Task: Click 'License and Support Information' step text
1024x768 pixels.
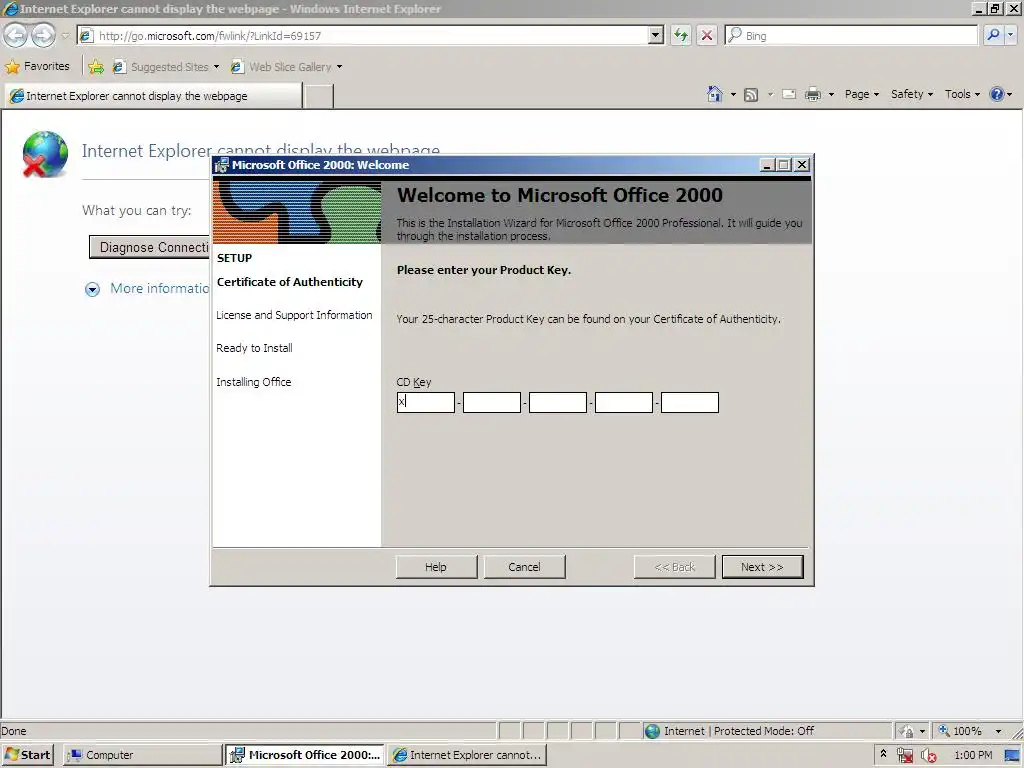Action: pyautogui.click(x=294, y=315)
